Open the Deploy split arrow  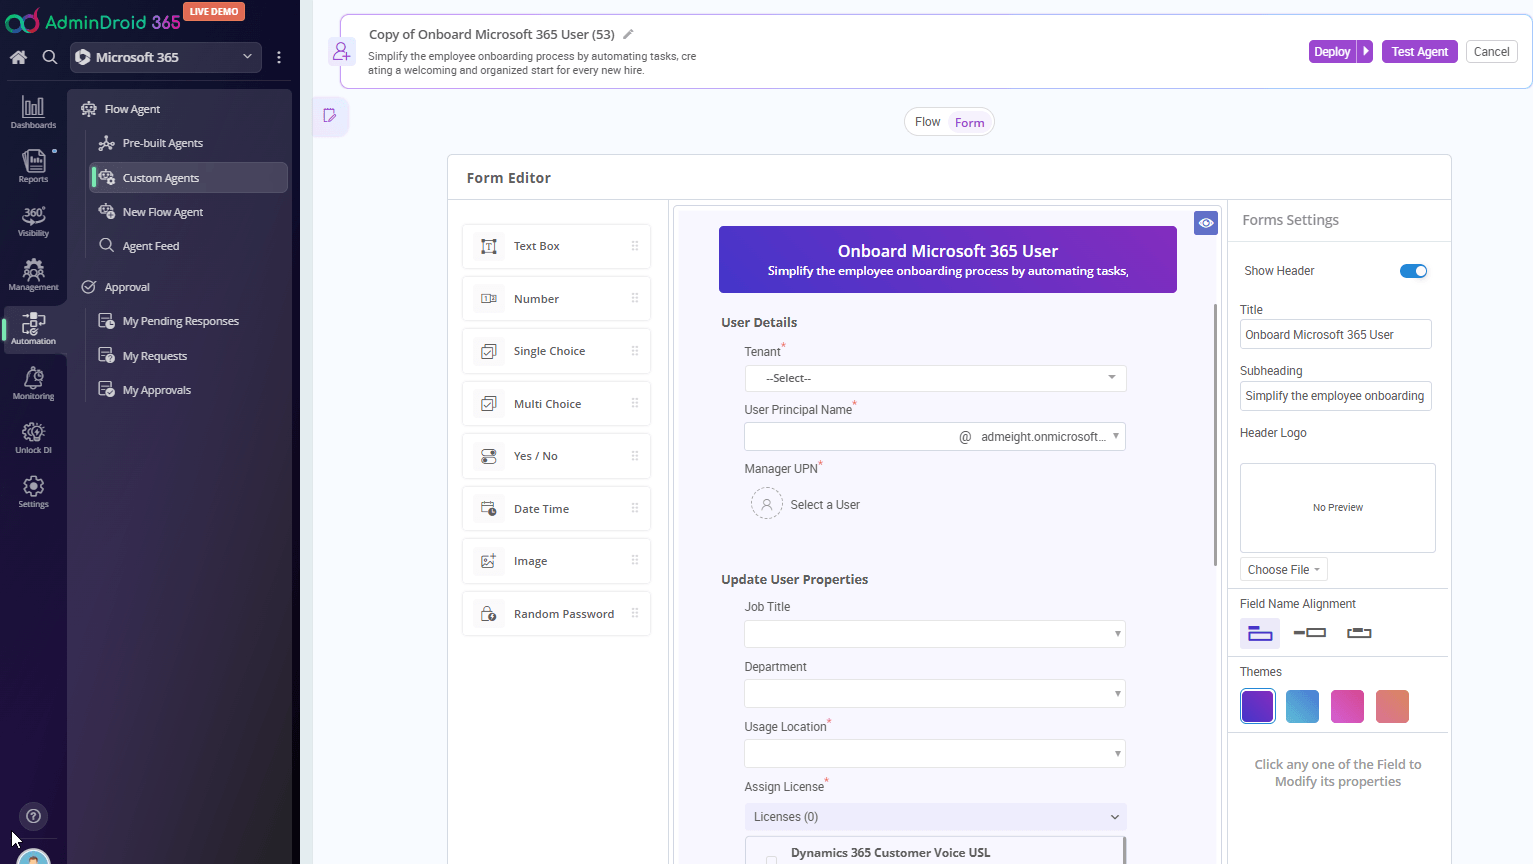(1365, 51)
